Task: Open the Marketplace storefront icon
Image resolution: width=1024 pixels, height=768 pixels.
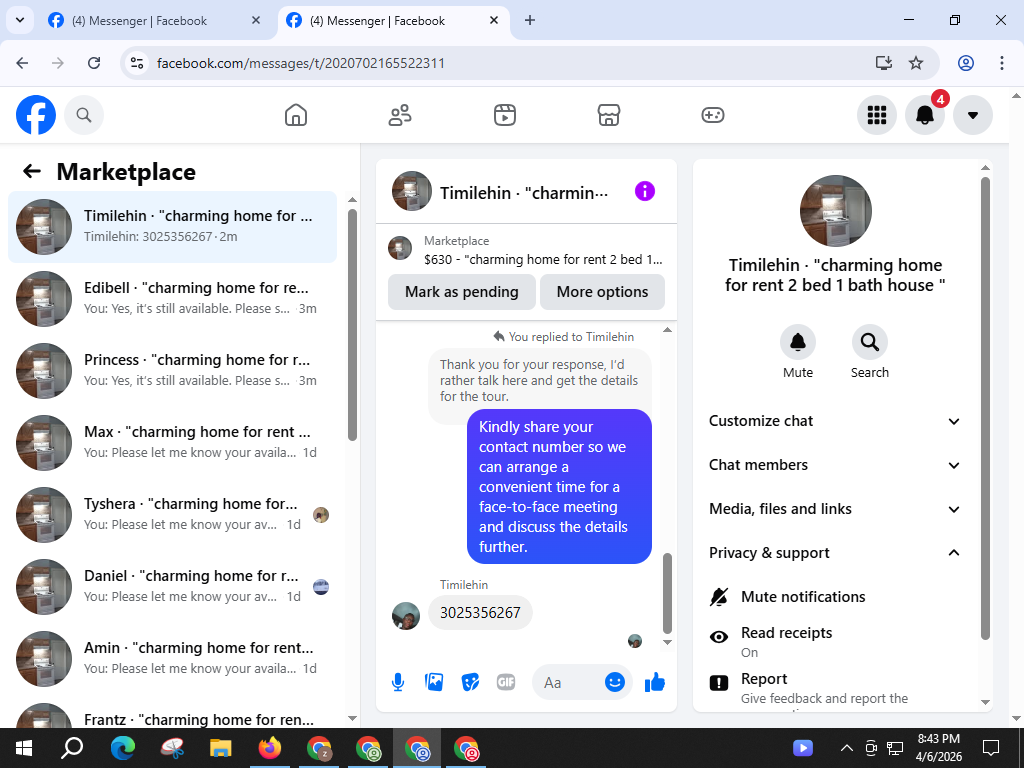Action: tap(609, 115)
